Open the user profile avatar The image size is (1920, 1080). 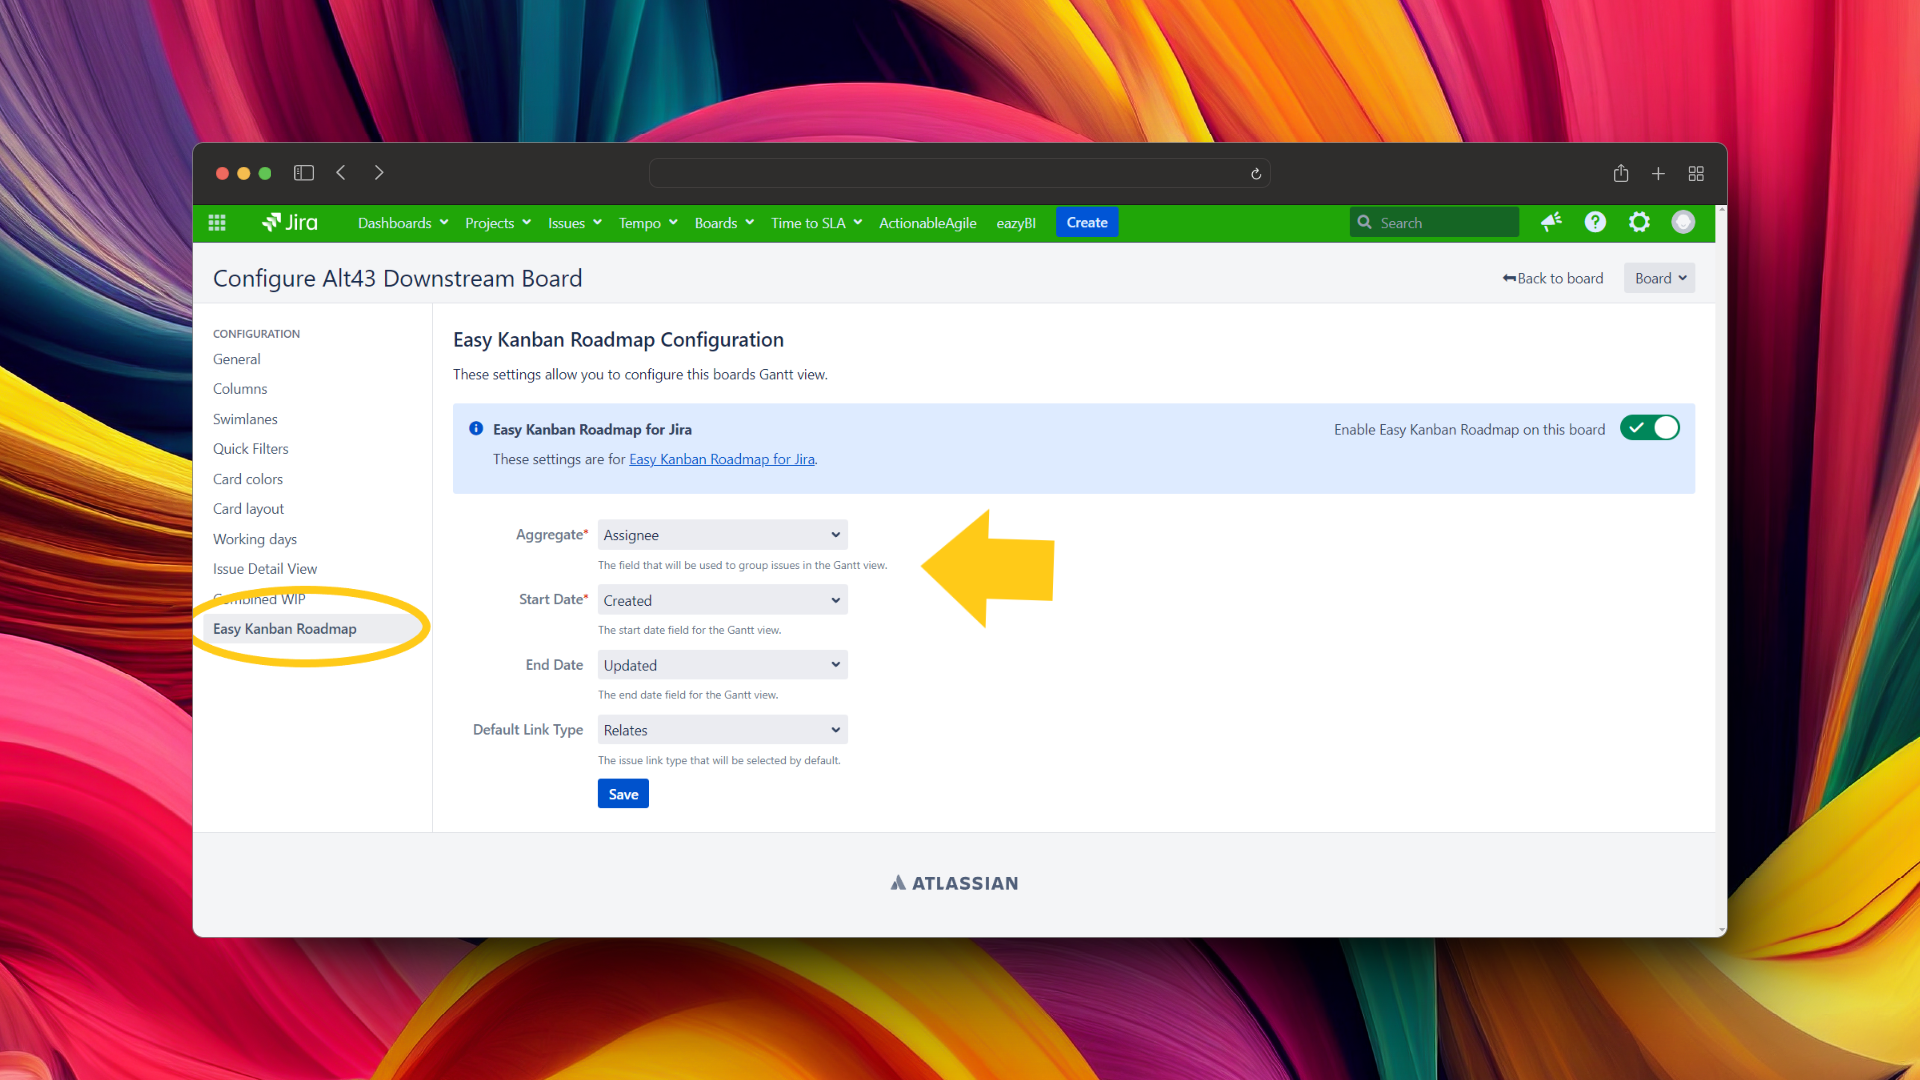(x=1683, y=222)
